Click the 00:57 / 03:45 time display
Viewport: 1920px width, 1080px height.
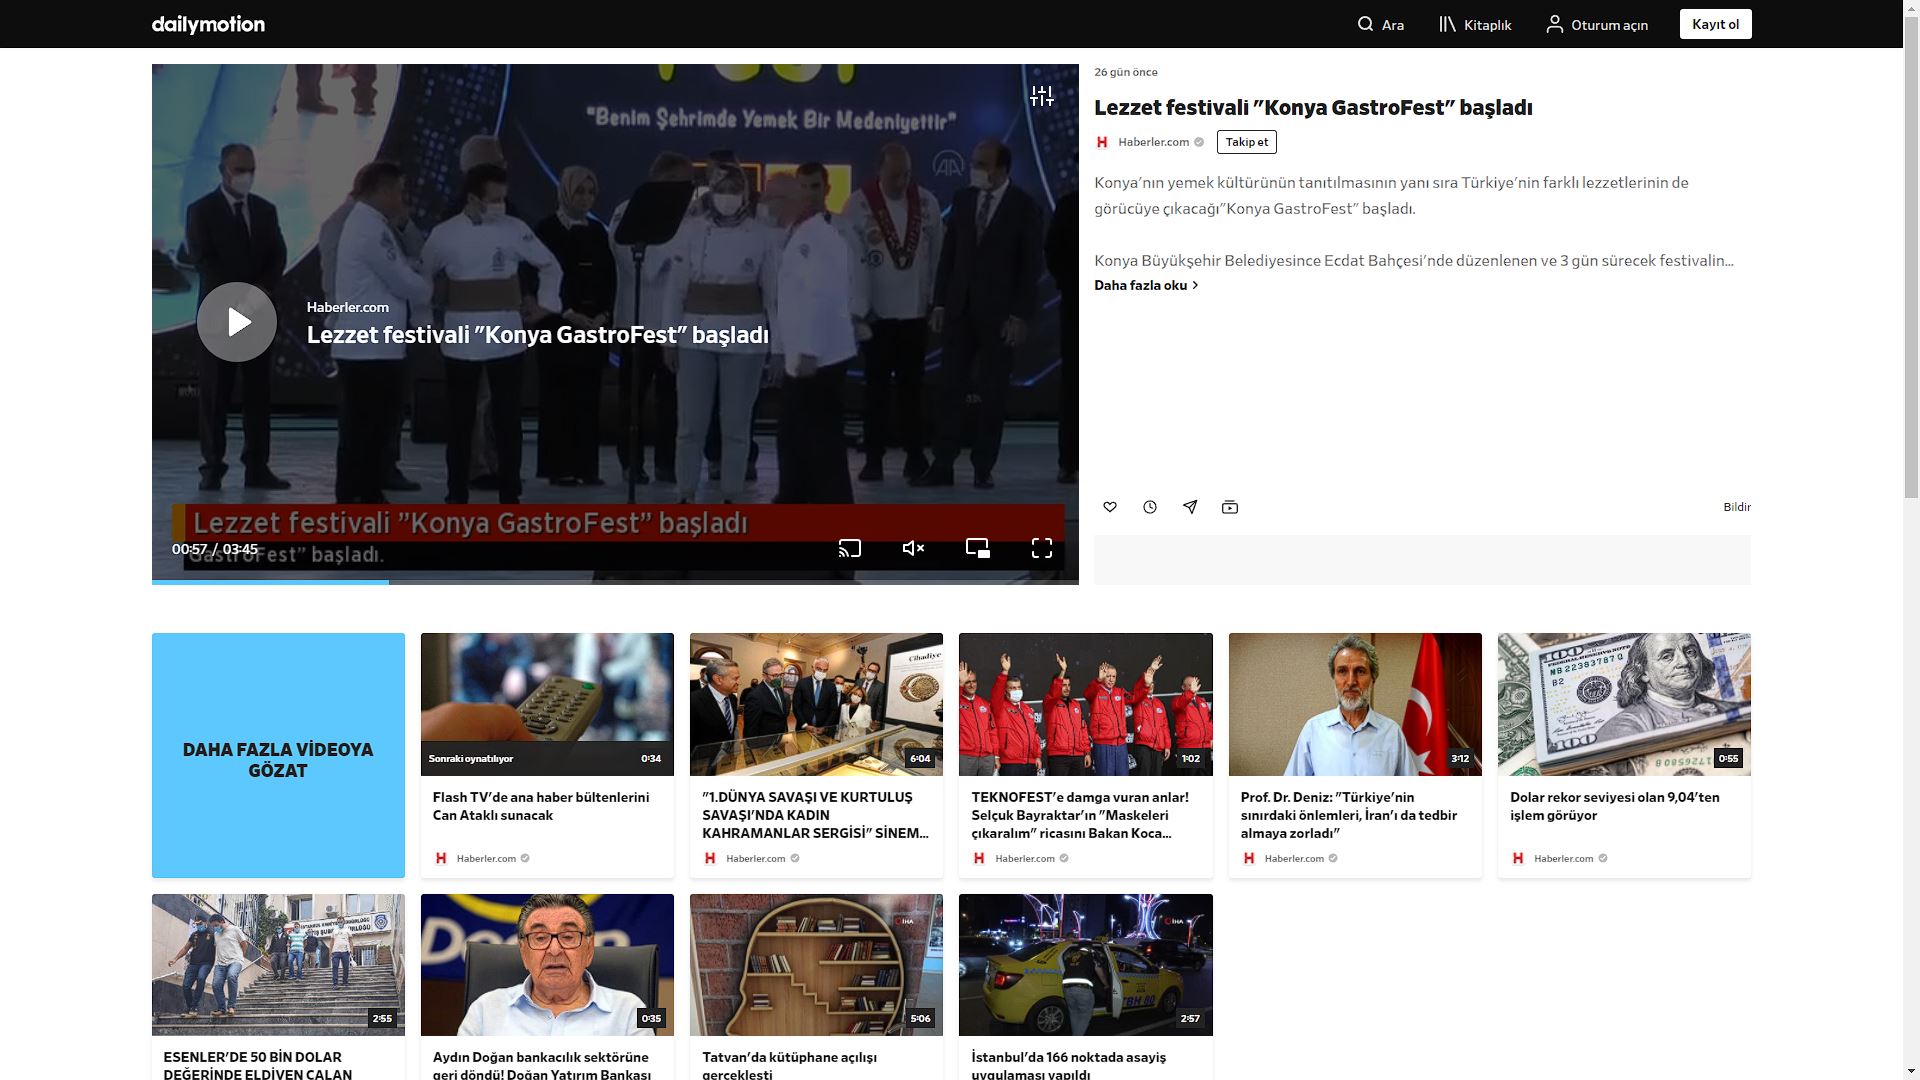pos(215,549)
